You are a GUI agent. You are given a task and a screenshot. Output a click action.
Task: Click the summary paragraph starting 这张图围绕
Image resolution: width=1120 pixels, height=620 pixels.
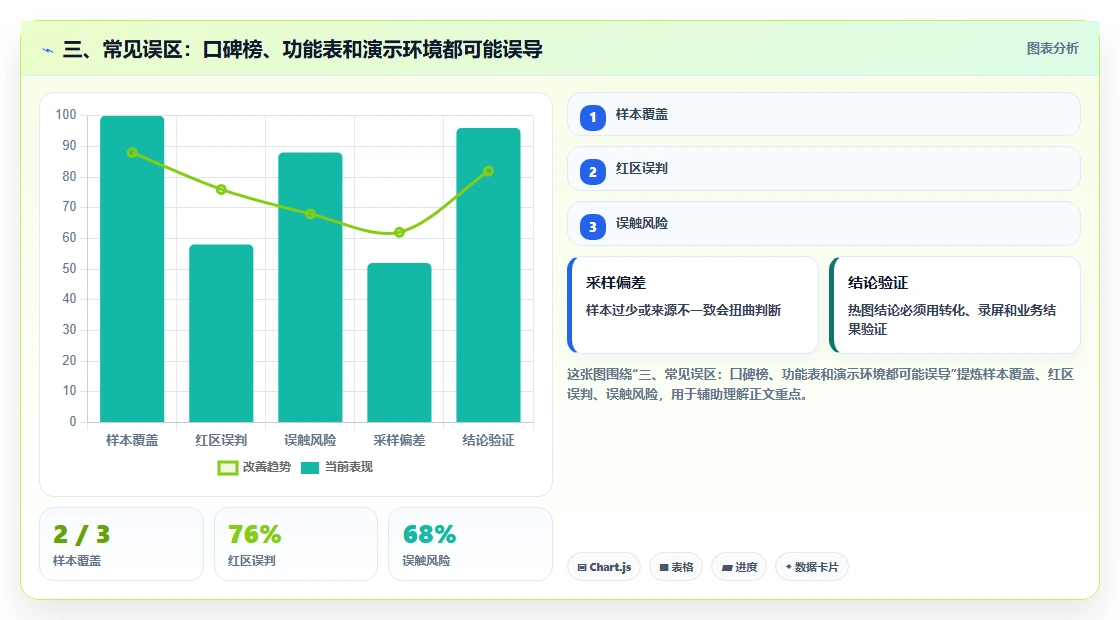(820, 384)
